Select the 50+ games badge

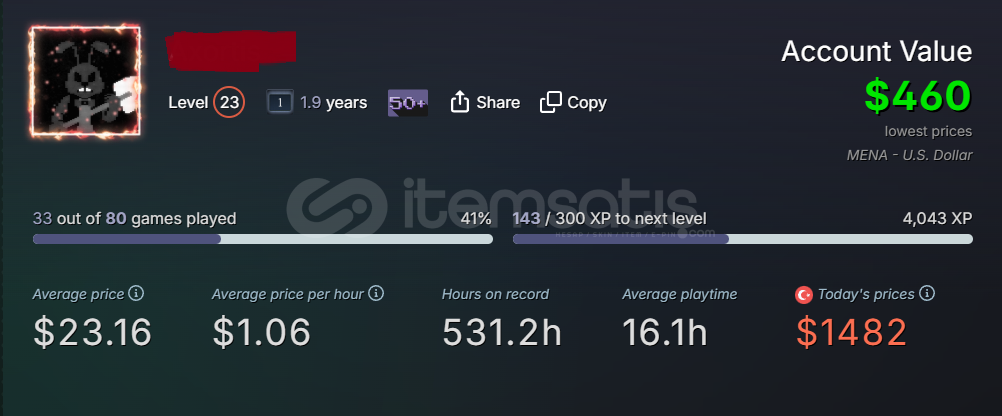[408, 102]
